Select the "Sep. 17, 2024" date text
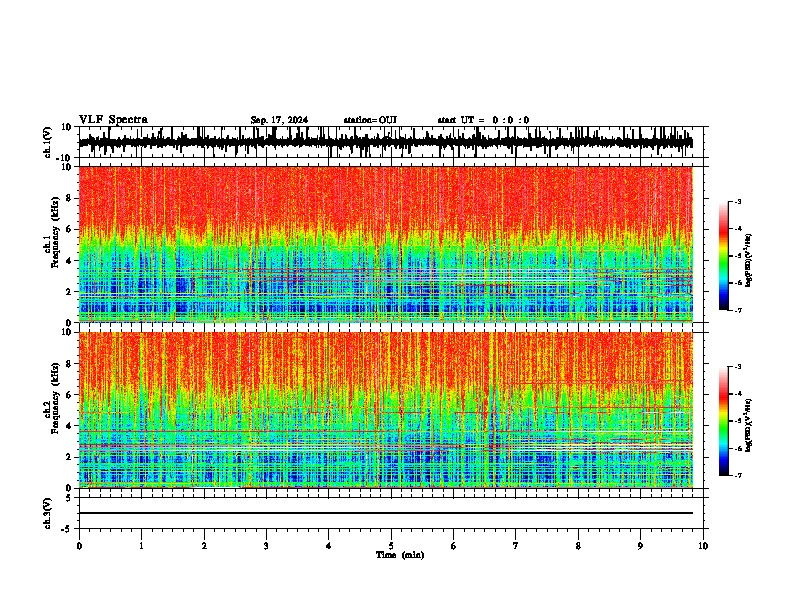Viewport: 792px width, 612px height. [x=279, y=120]
